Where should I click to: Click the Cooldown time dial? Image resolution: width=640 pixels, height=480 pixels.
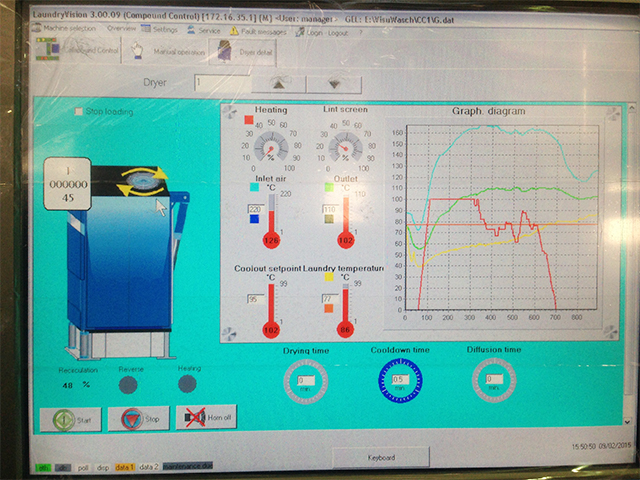tap(400, 381)
